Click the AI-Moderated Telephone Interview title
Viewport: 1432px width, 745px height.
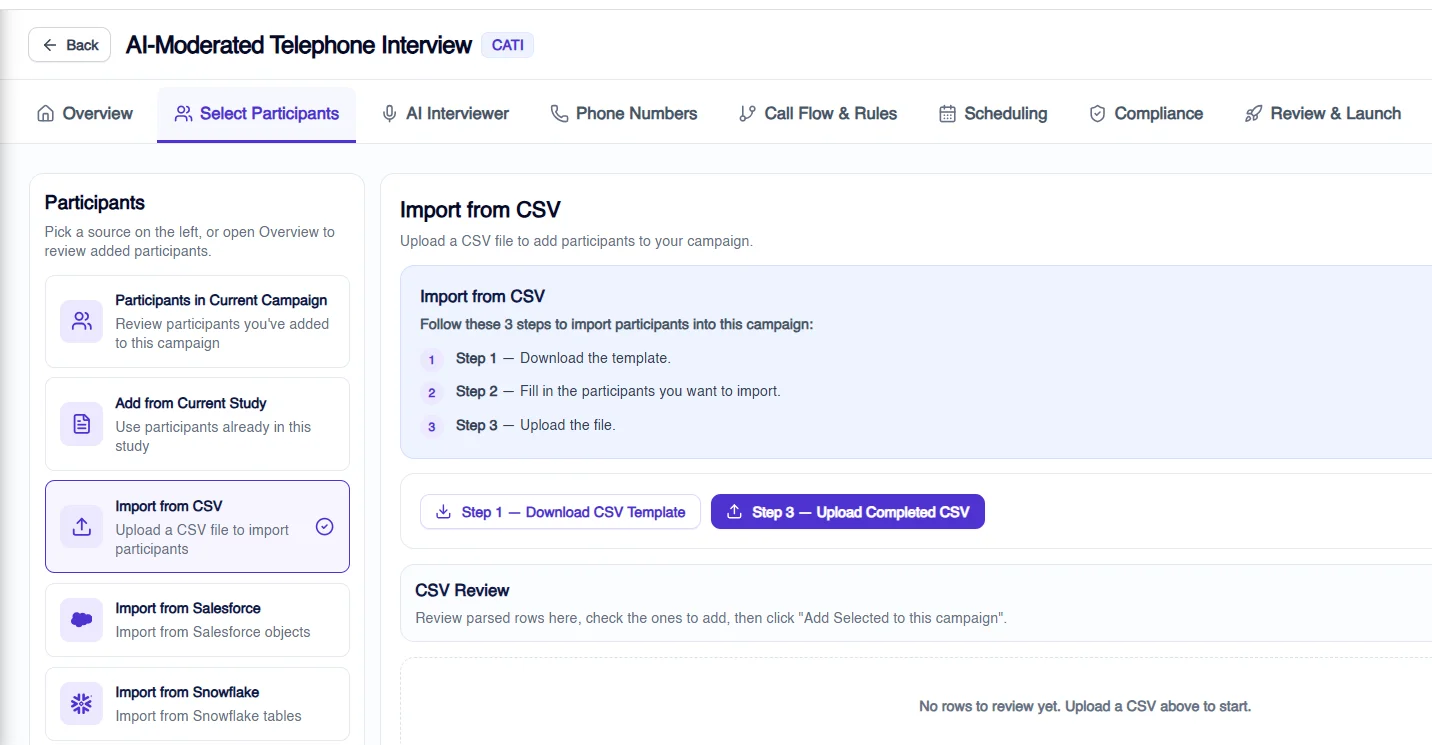[x=299, y=45]
